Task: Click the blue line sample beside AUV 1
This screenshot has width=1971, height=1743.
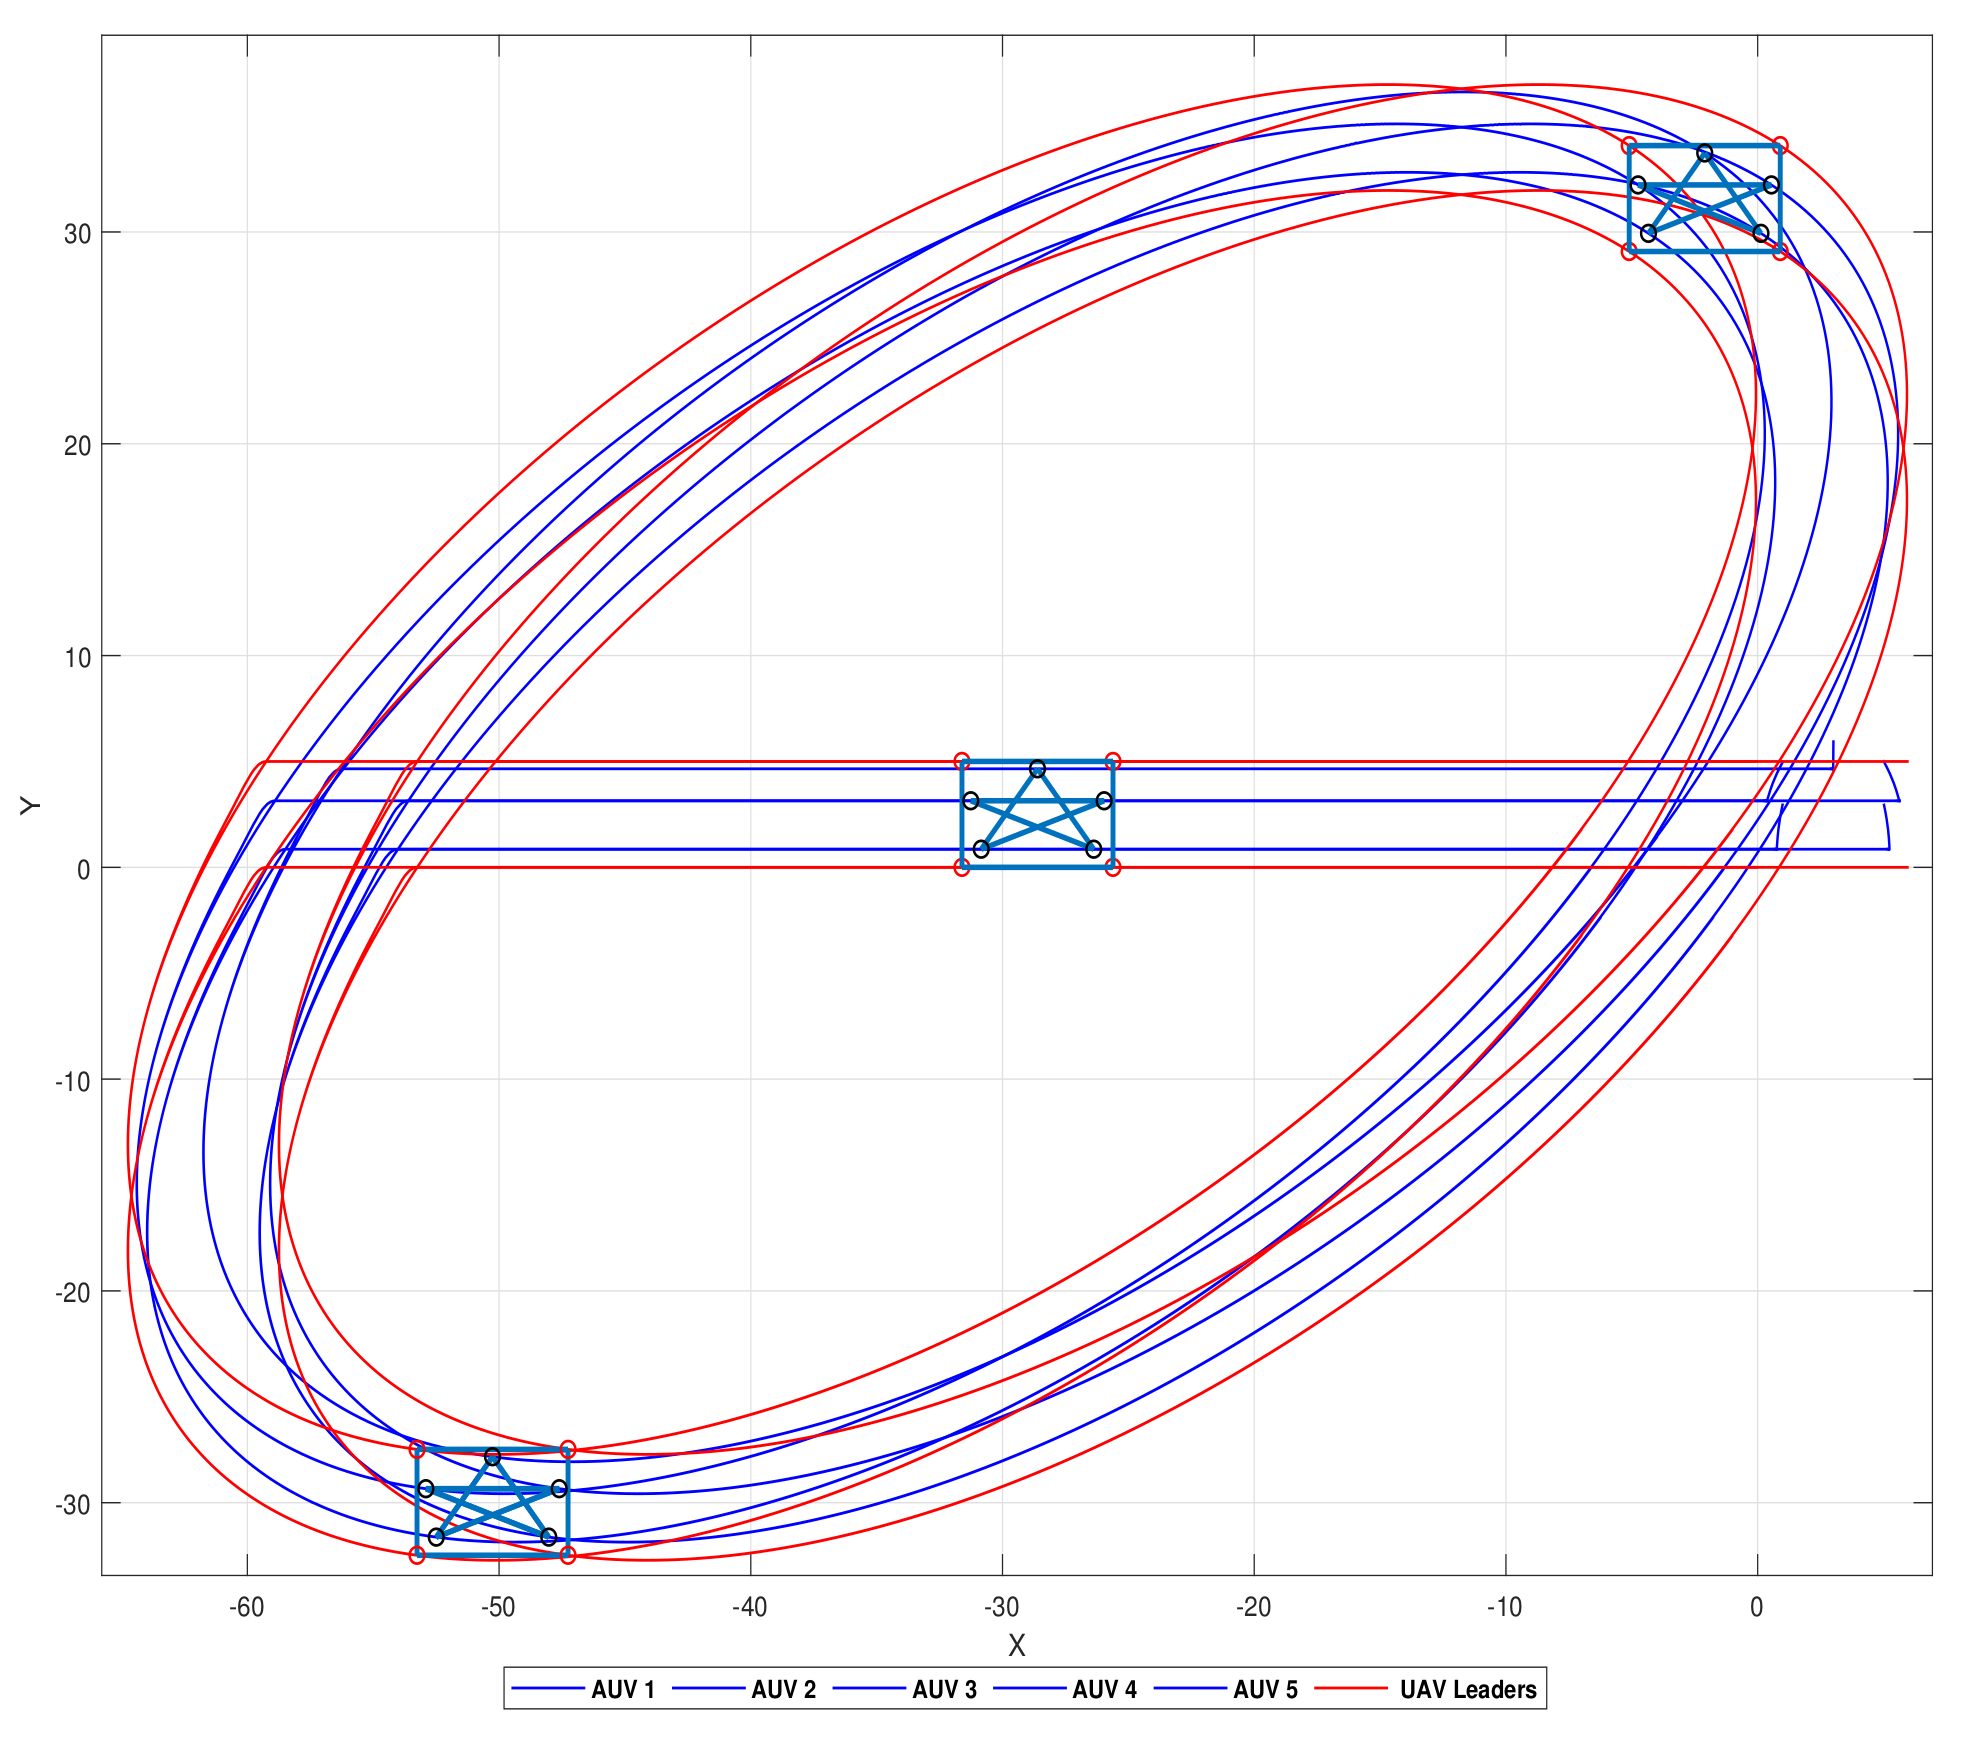Action: pos(548,1689)
